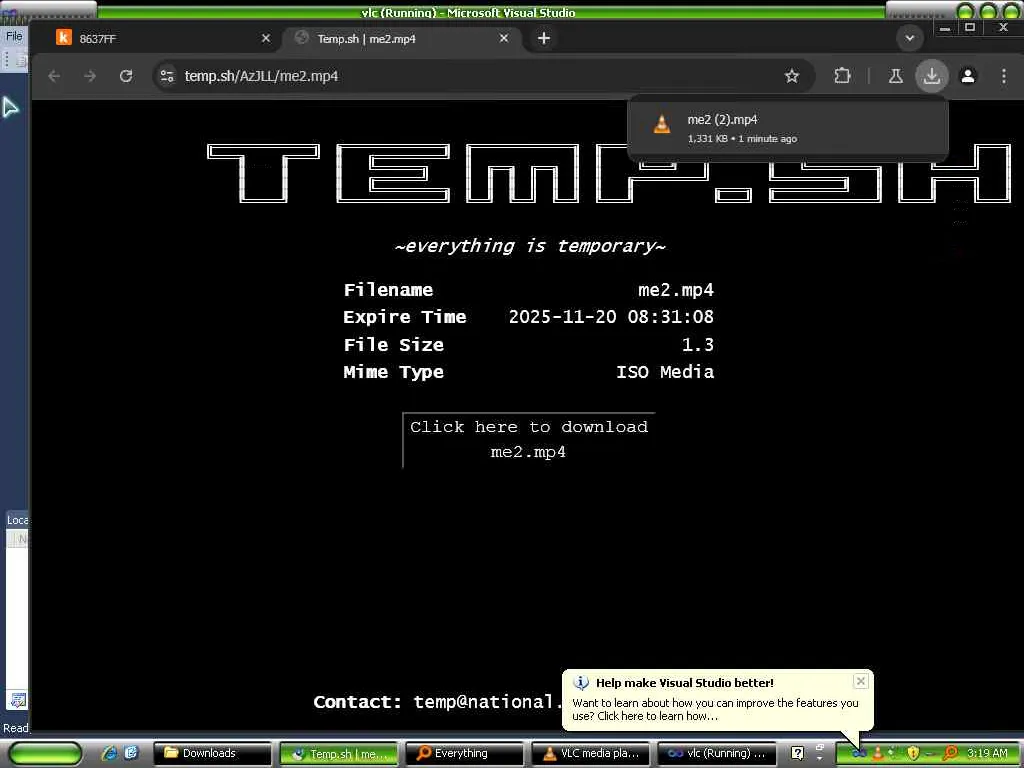Expand the tab search dropdown chevron
The height and width of the screenshot is (768, 1024).
909,39
